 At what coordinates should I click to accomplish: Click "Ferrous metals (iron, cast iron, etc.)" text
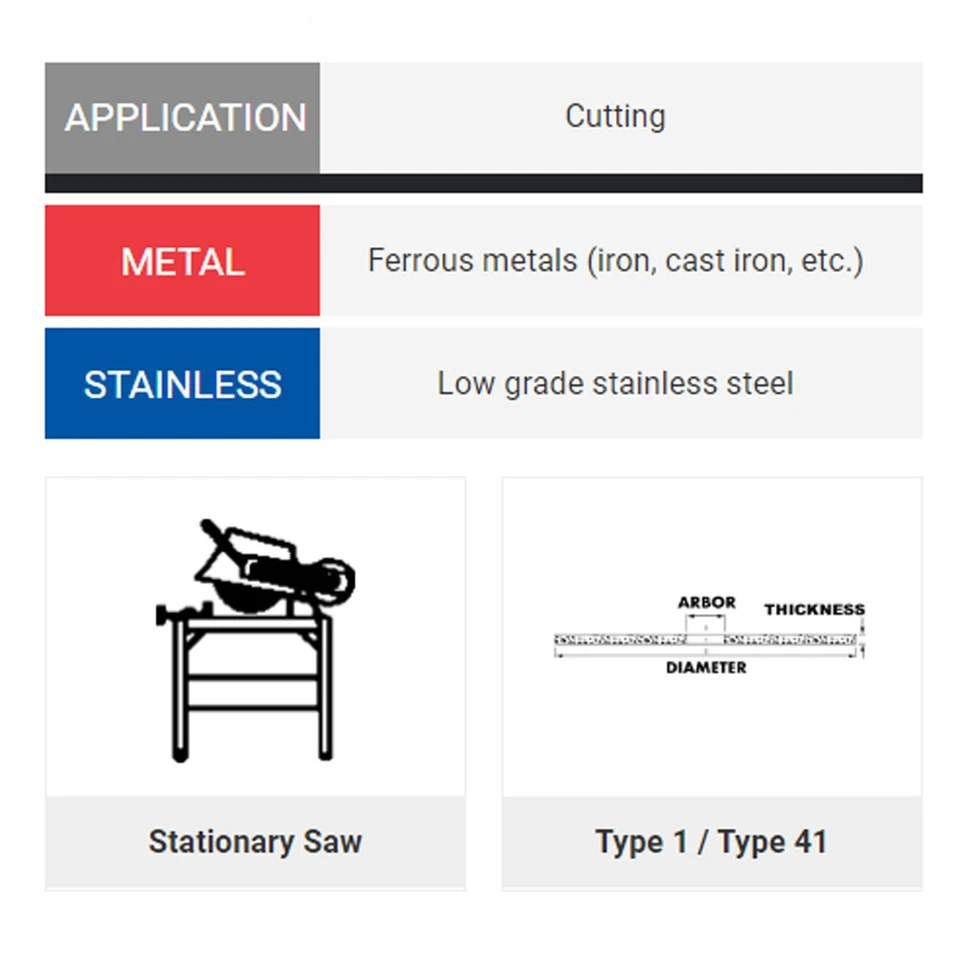click(x=615, y=261)
